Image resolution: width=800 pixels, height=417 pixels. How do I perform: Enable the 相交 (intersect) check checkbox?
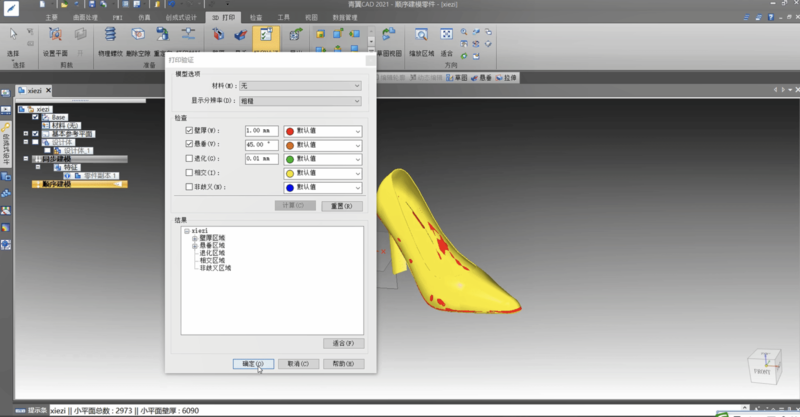[190, 172]
